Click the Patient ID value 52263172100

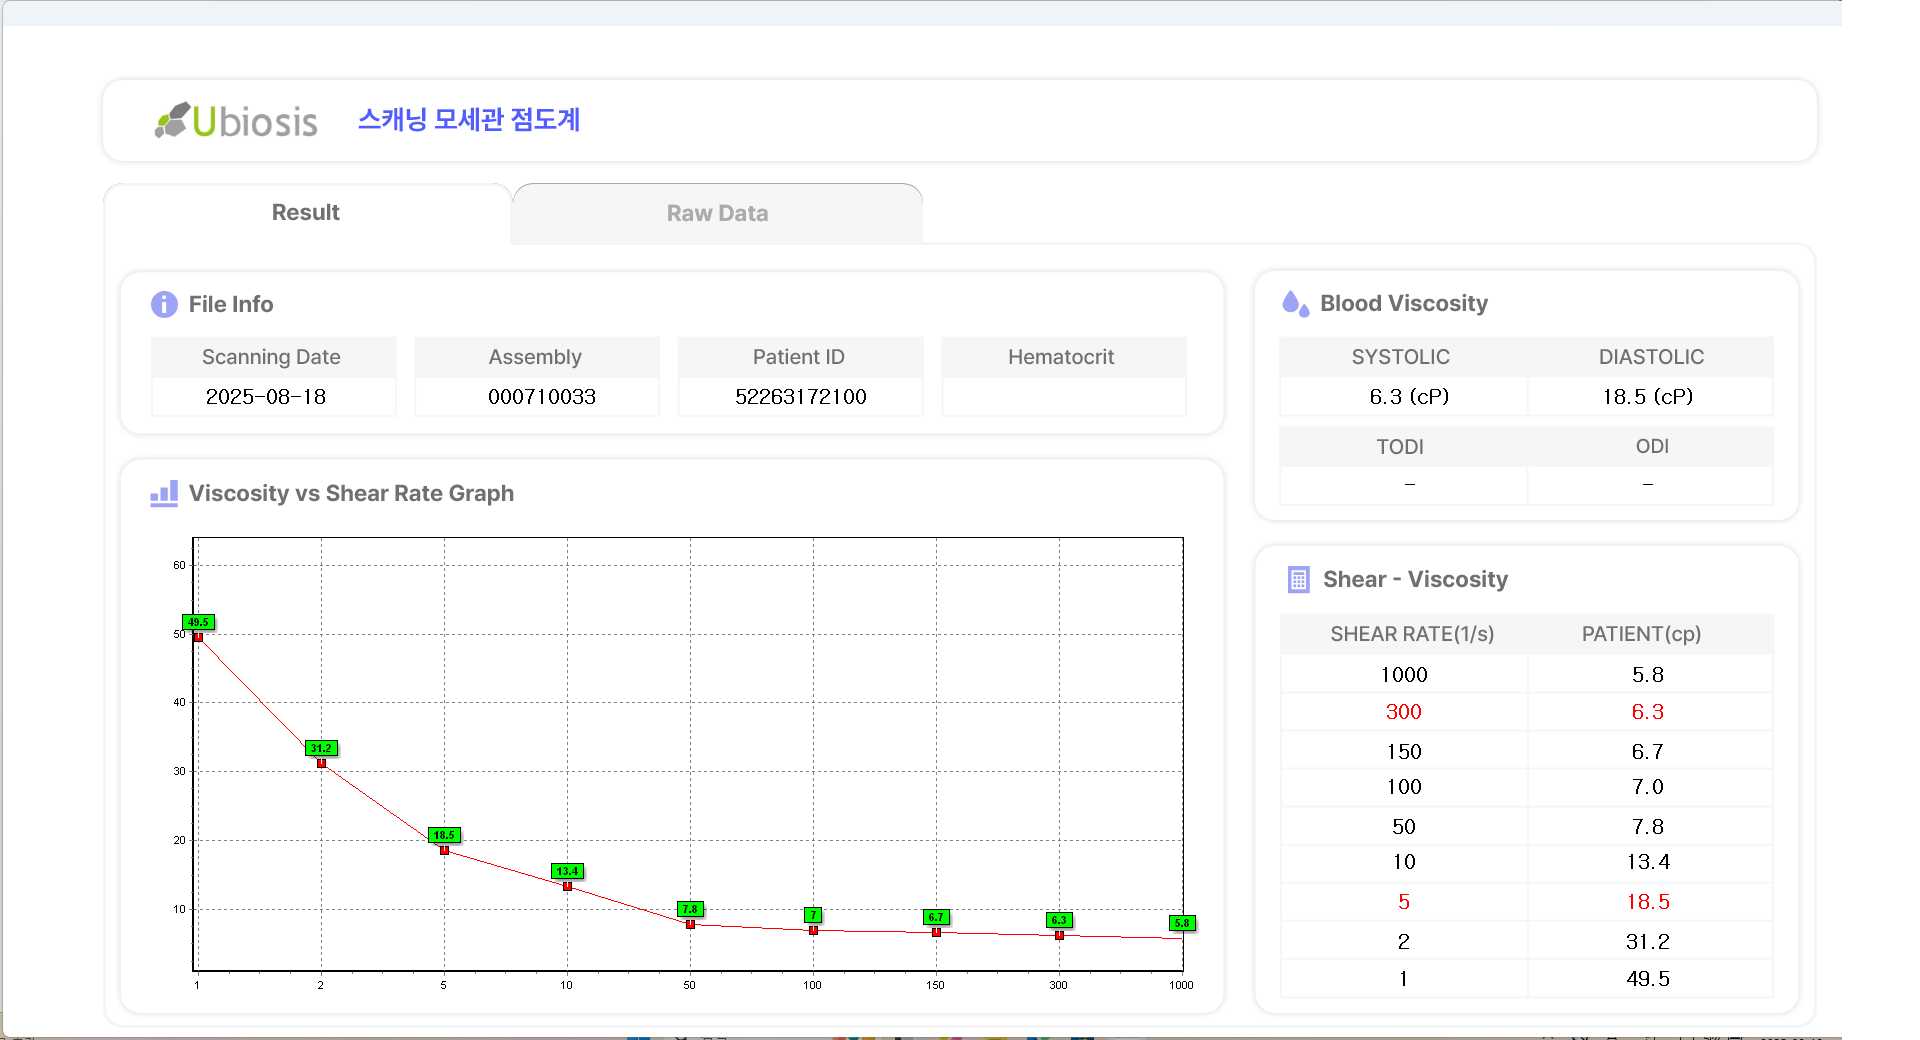(800, 397)
